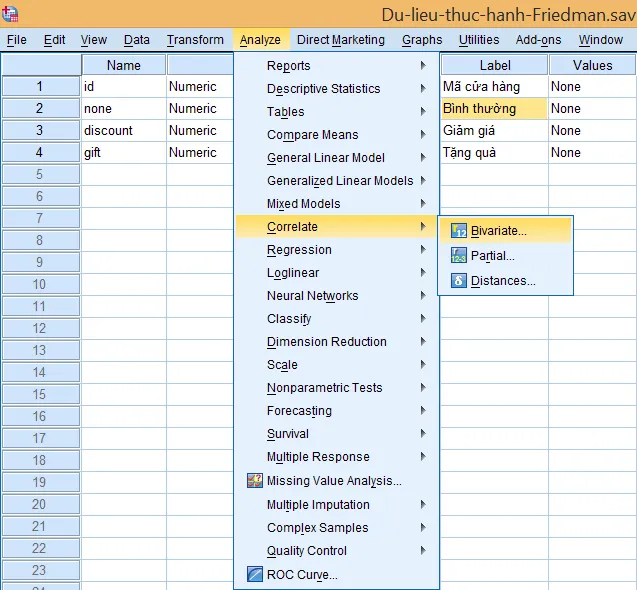The width and height of the screenshot is (637, 590).
Task: Open the Forecasting submenu
Action: (x=337, y=411)
